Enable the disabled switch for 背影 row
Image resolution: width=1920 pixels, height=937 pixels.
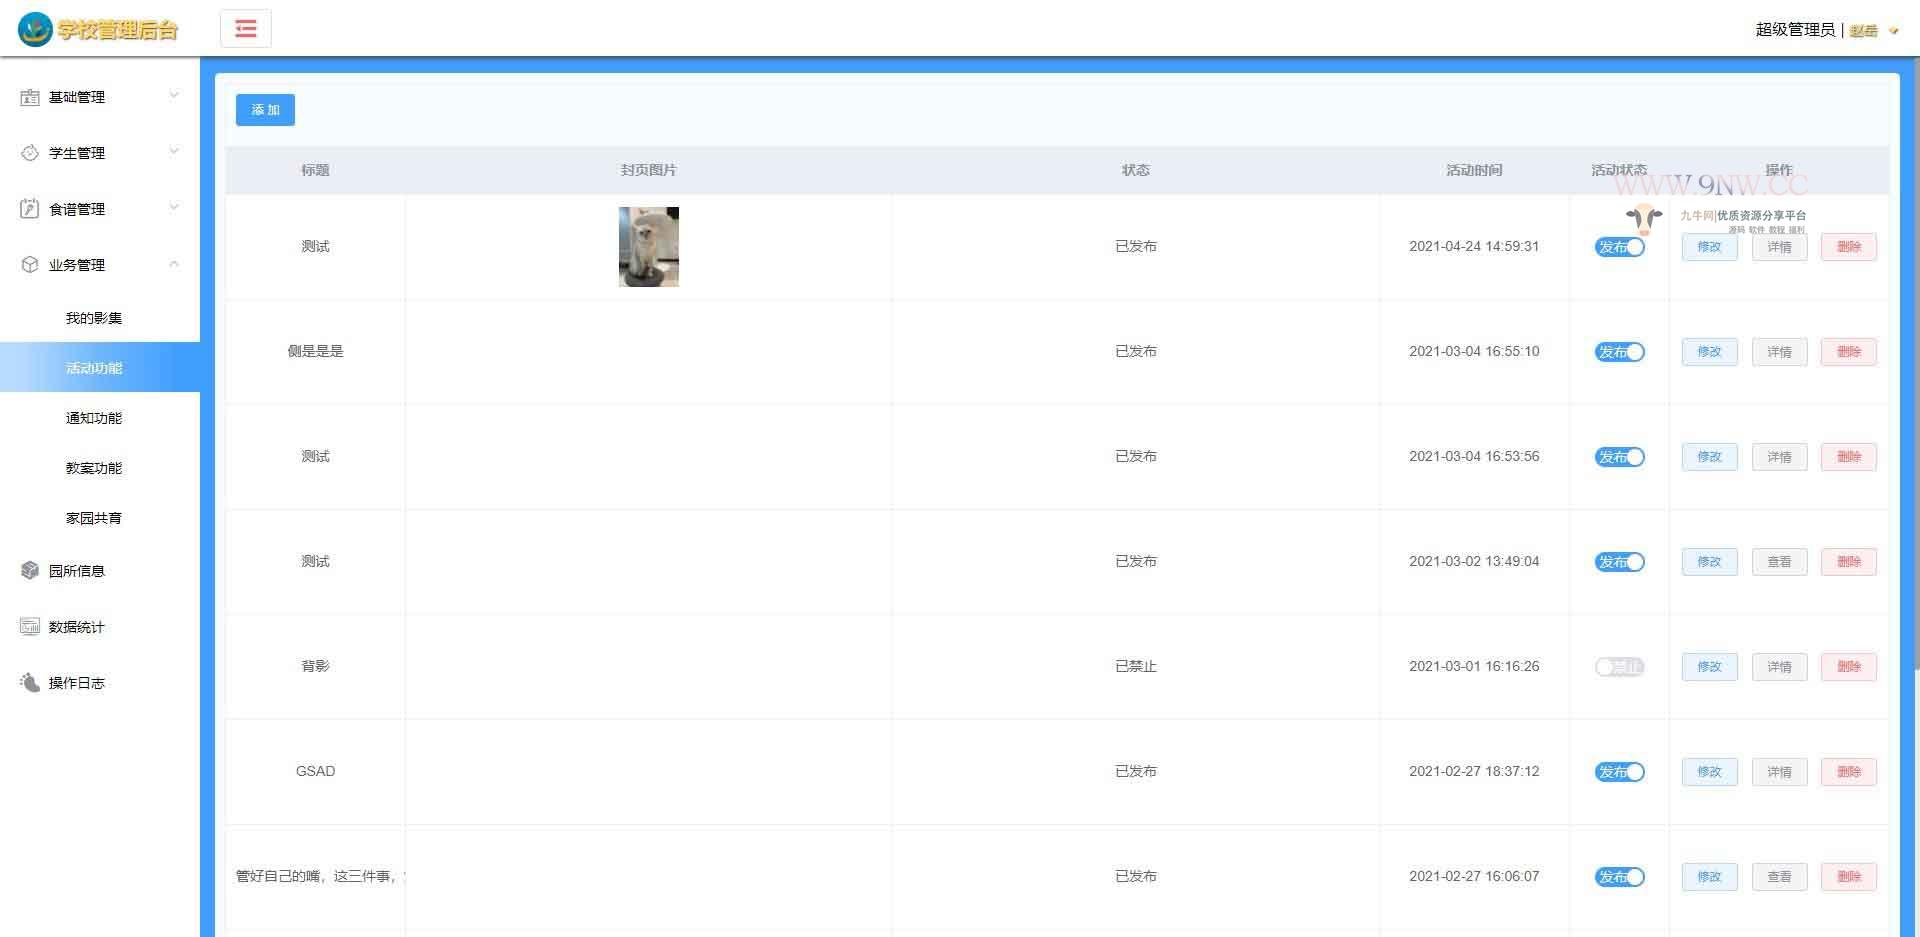tap(1619, 667)
